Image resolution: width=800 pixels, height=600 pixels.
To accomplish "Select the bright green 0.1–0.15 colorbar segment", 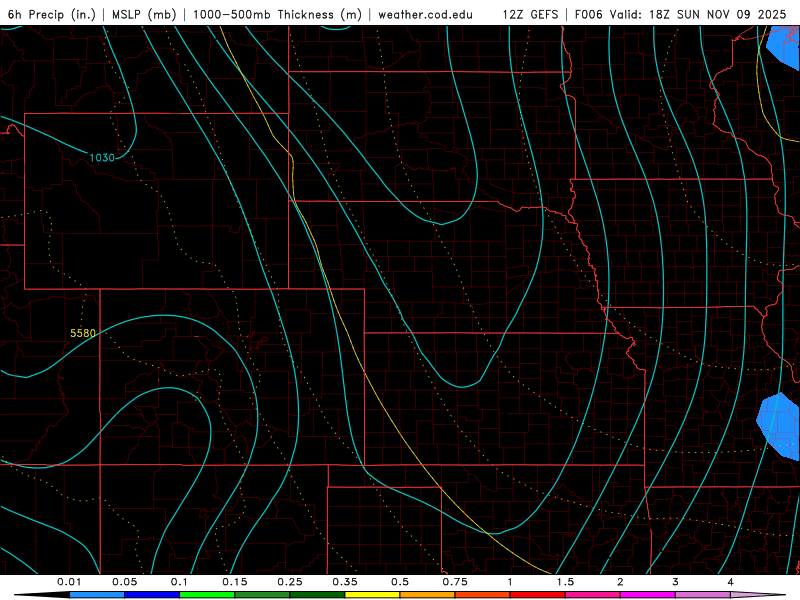I will tap(207, 595).
